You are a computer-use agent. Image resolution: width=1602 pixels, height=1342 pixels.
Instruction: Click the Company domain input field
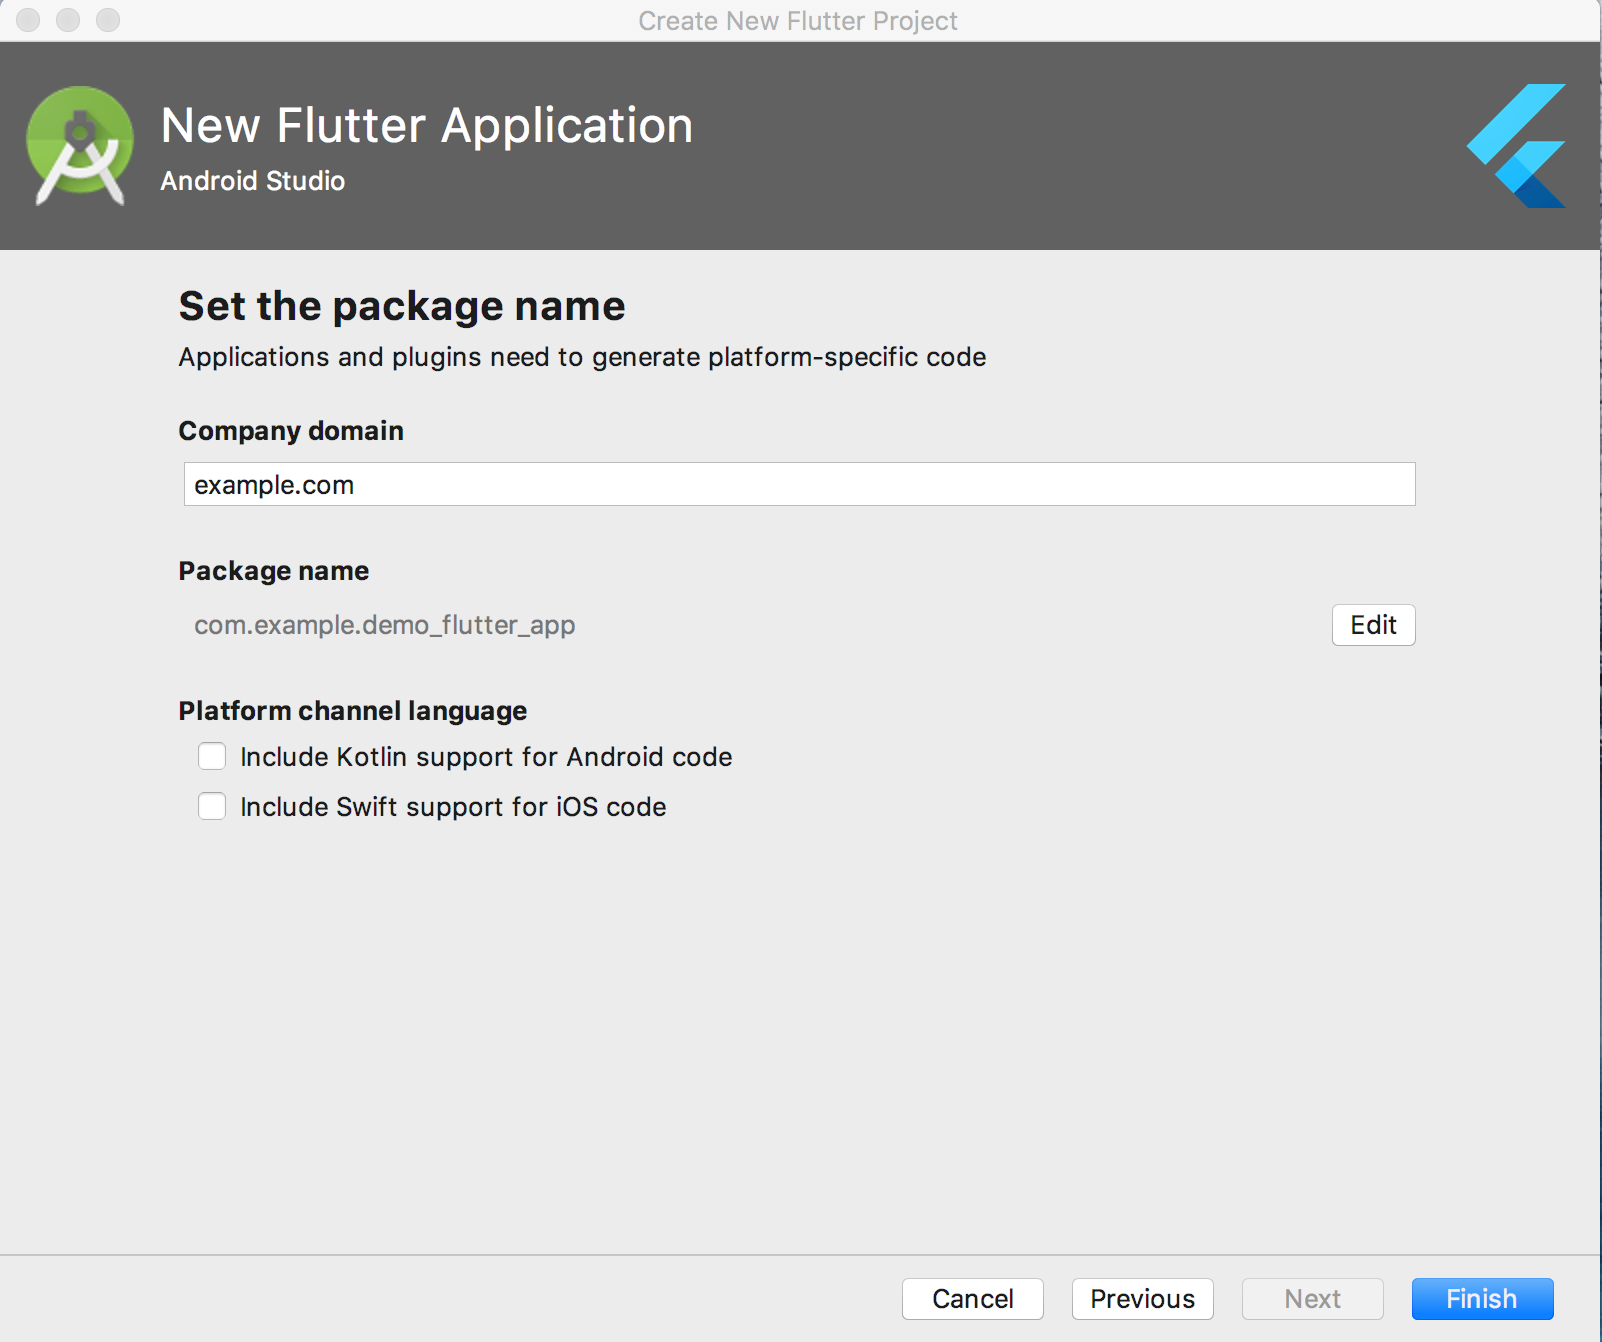point(799,484)
